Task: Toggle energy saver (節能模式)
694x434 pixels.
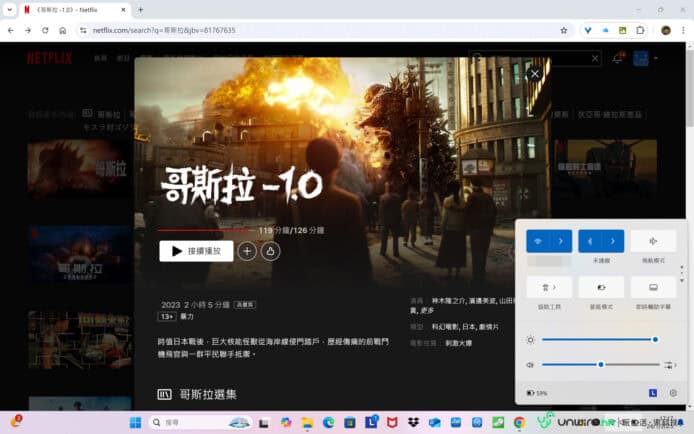Action: coord(601,287)
